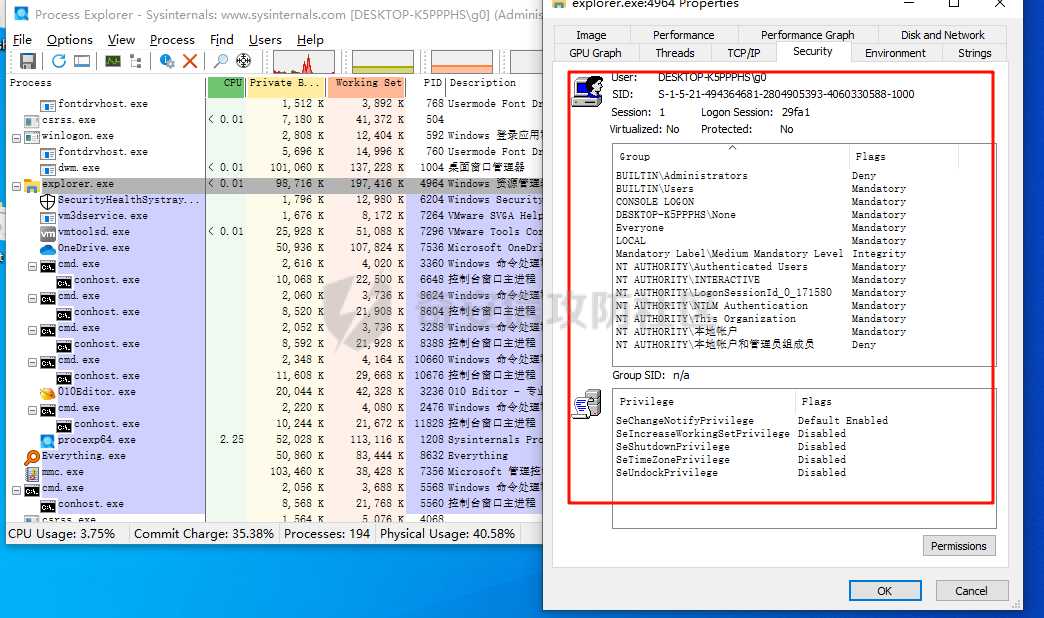Viewport: 1044px width, 618px height.
Task: Click the Commit Charge status bar entry
Action: [204, 534]
